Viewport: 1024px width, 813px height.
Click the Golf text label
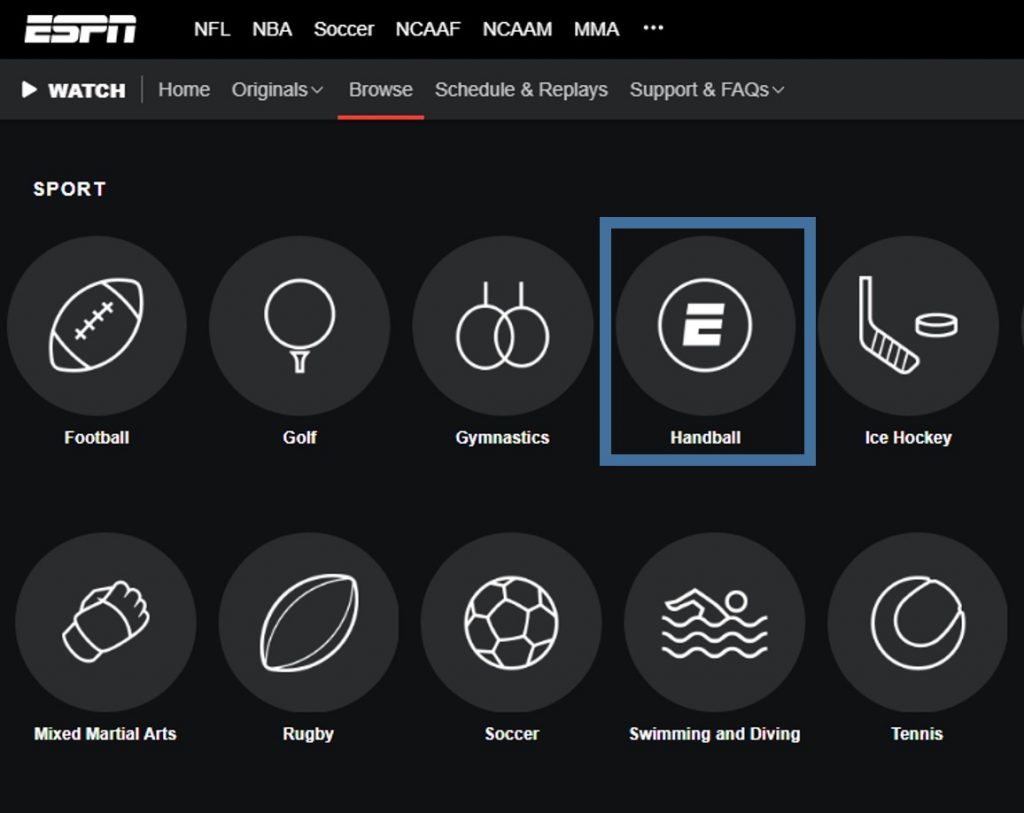pos(300,438)
